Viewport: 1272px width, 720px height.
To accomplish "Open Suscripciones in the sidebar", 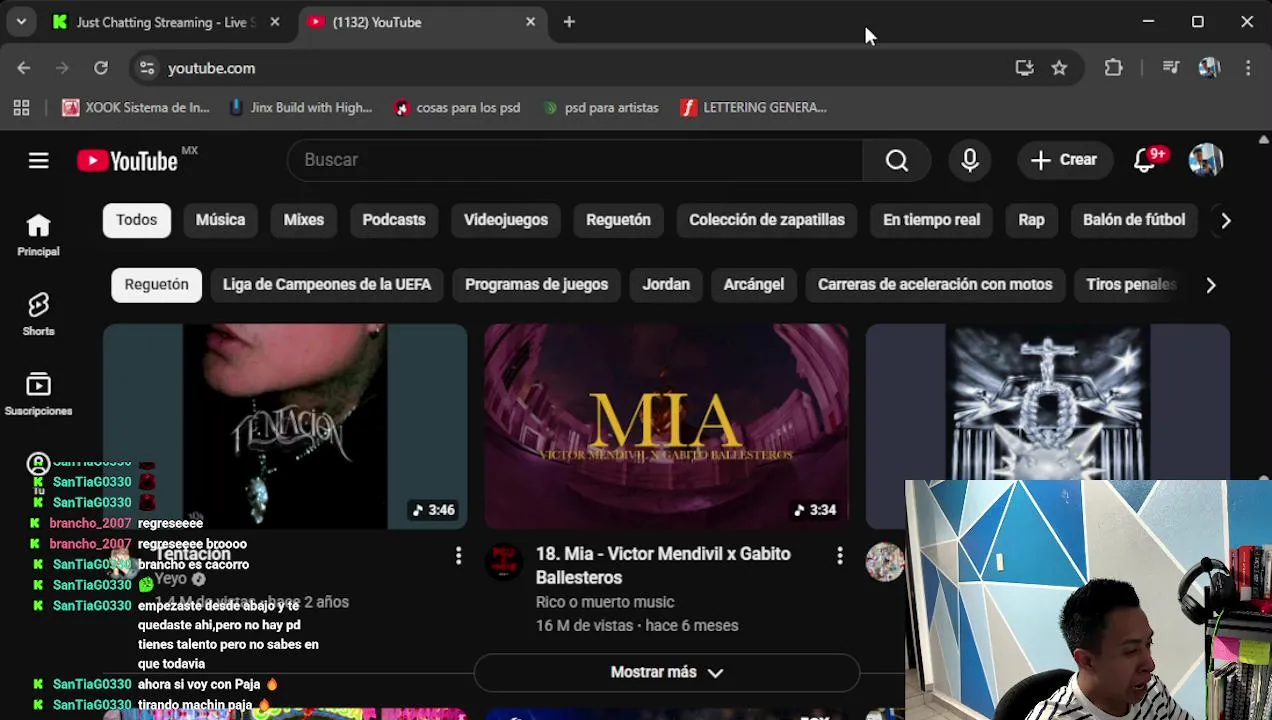I will tap(38, 394).
